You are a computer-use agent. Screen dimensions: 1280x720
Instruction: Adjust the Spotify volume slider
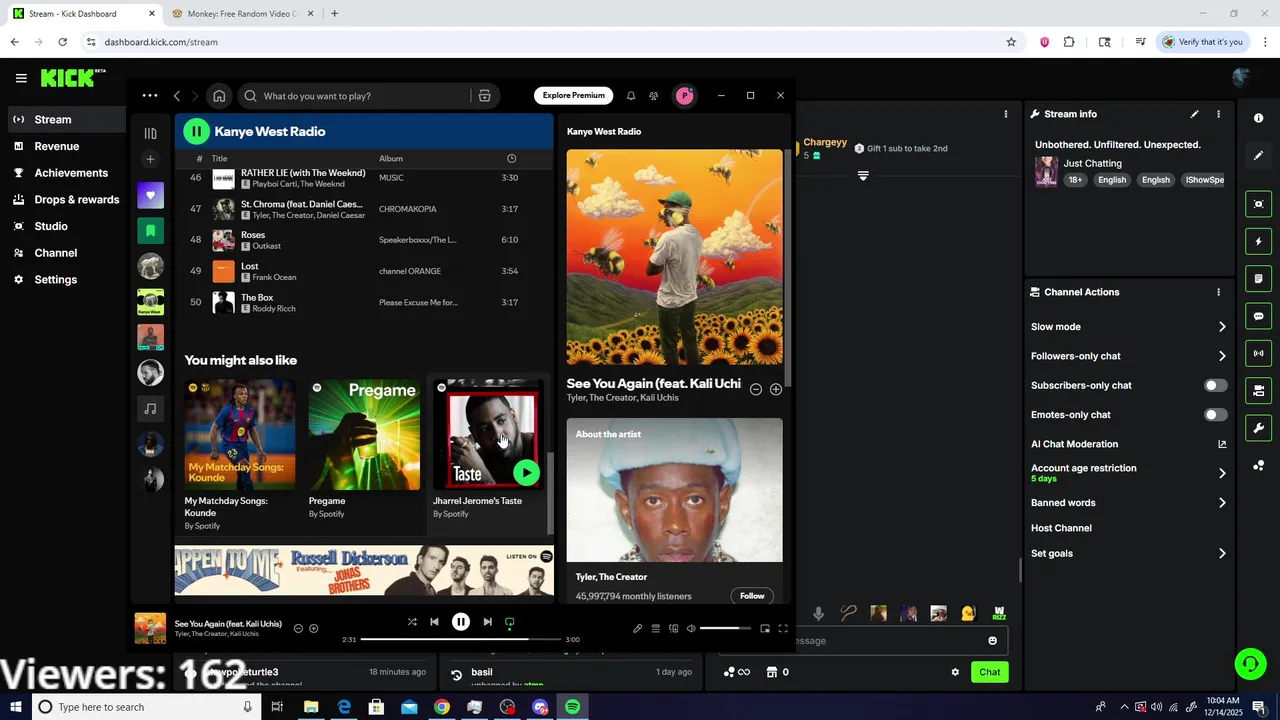coord(725,629)
